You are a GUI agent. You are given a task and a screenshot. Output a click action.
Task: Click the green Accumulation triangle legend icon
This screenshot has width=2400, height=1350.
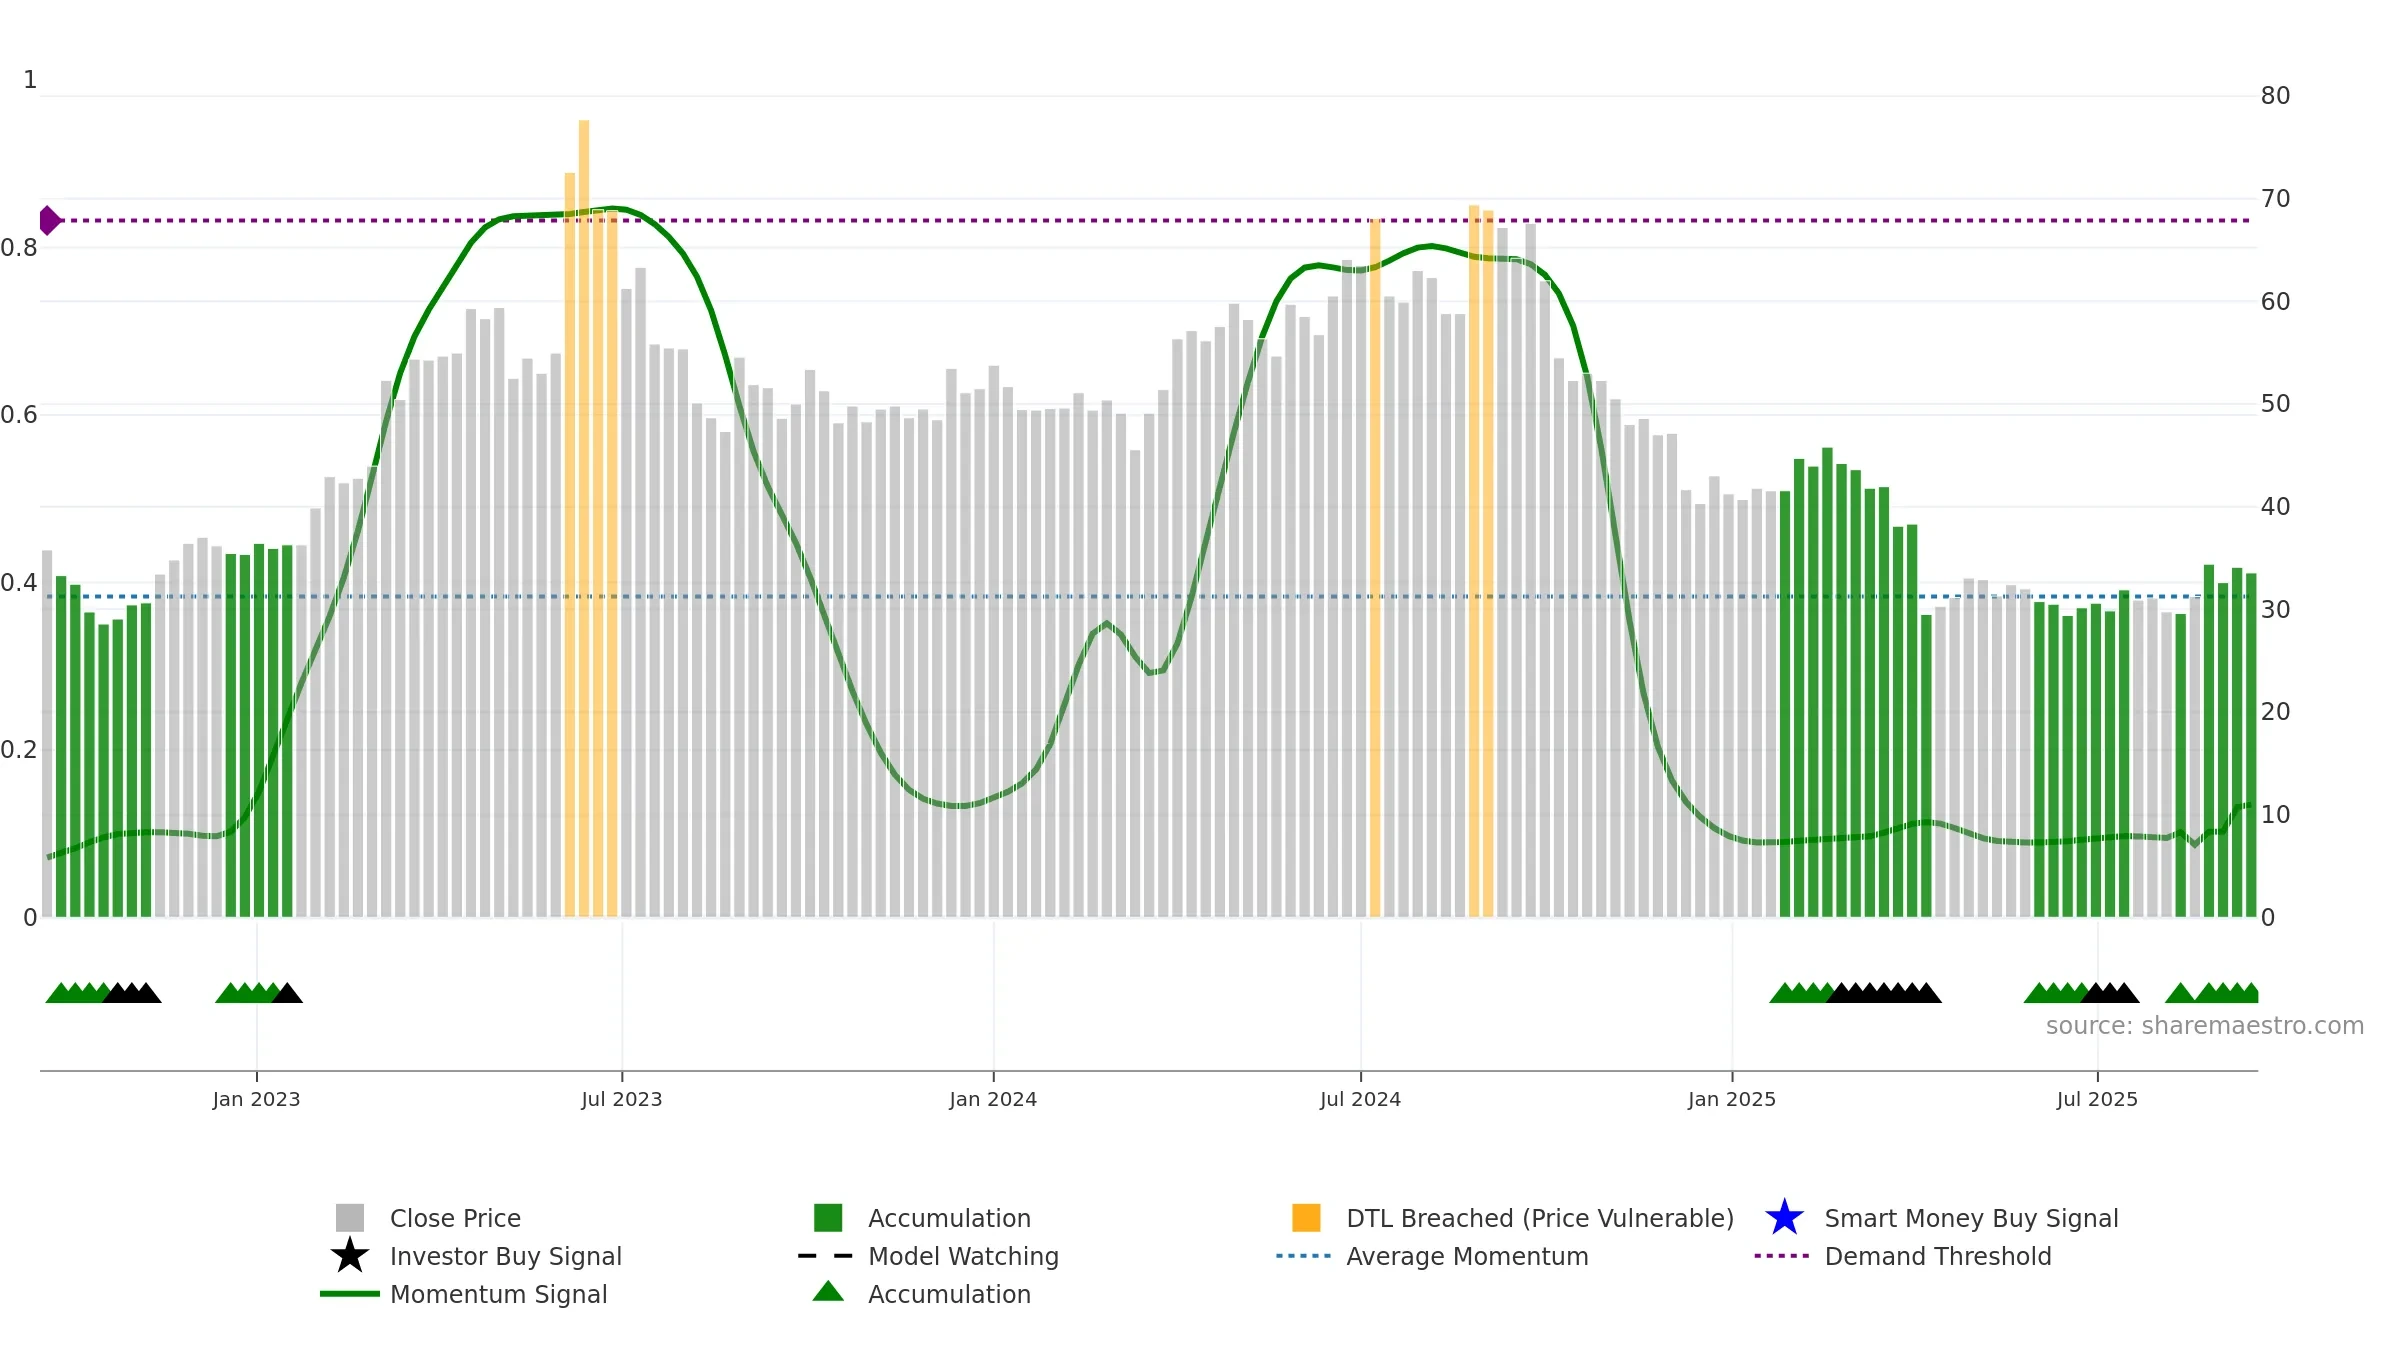pyautogui.click(x=828, y=1292)
